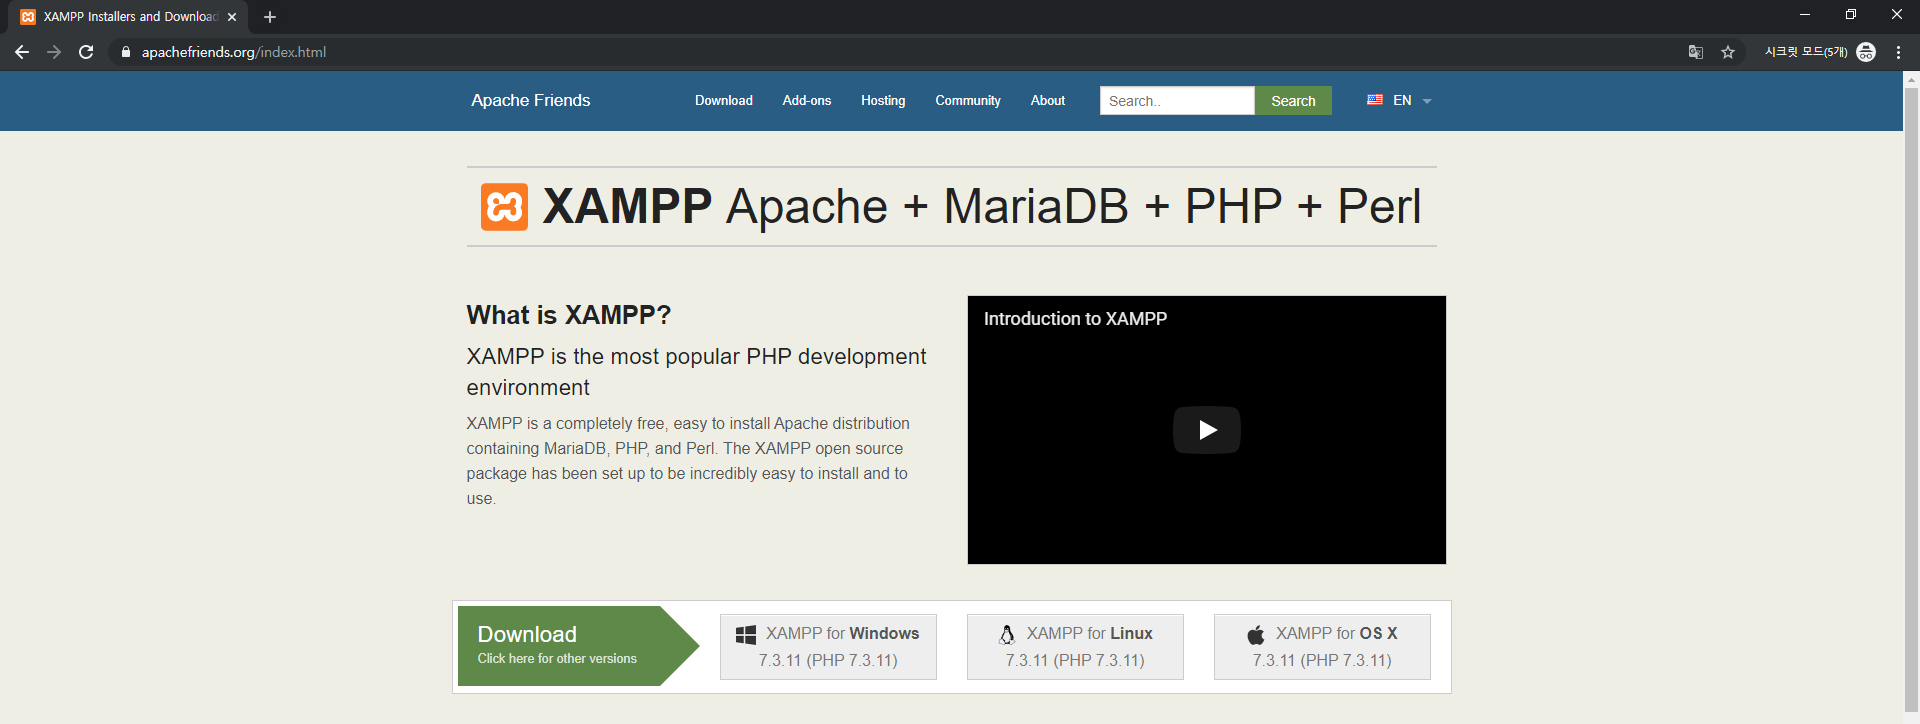Open the About menu item
This screenshot has width=1920, height=724.
pyautogui.click(x=1048, y=100)
